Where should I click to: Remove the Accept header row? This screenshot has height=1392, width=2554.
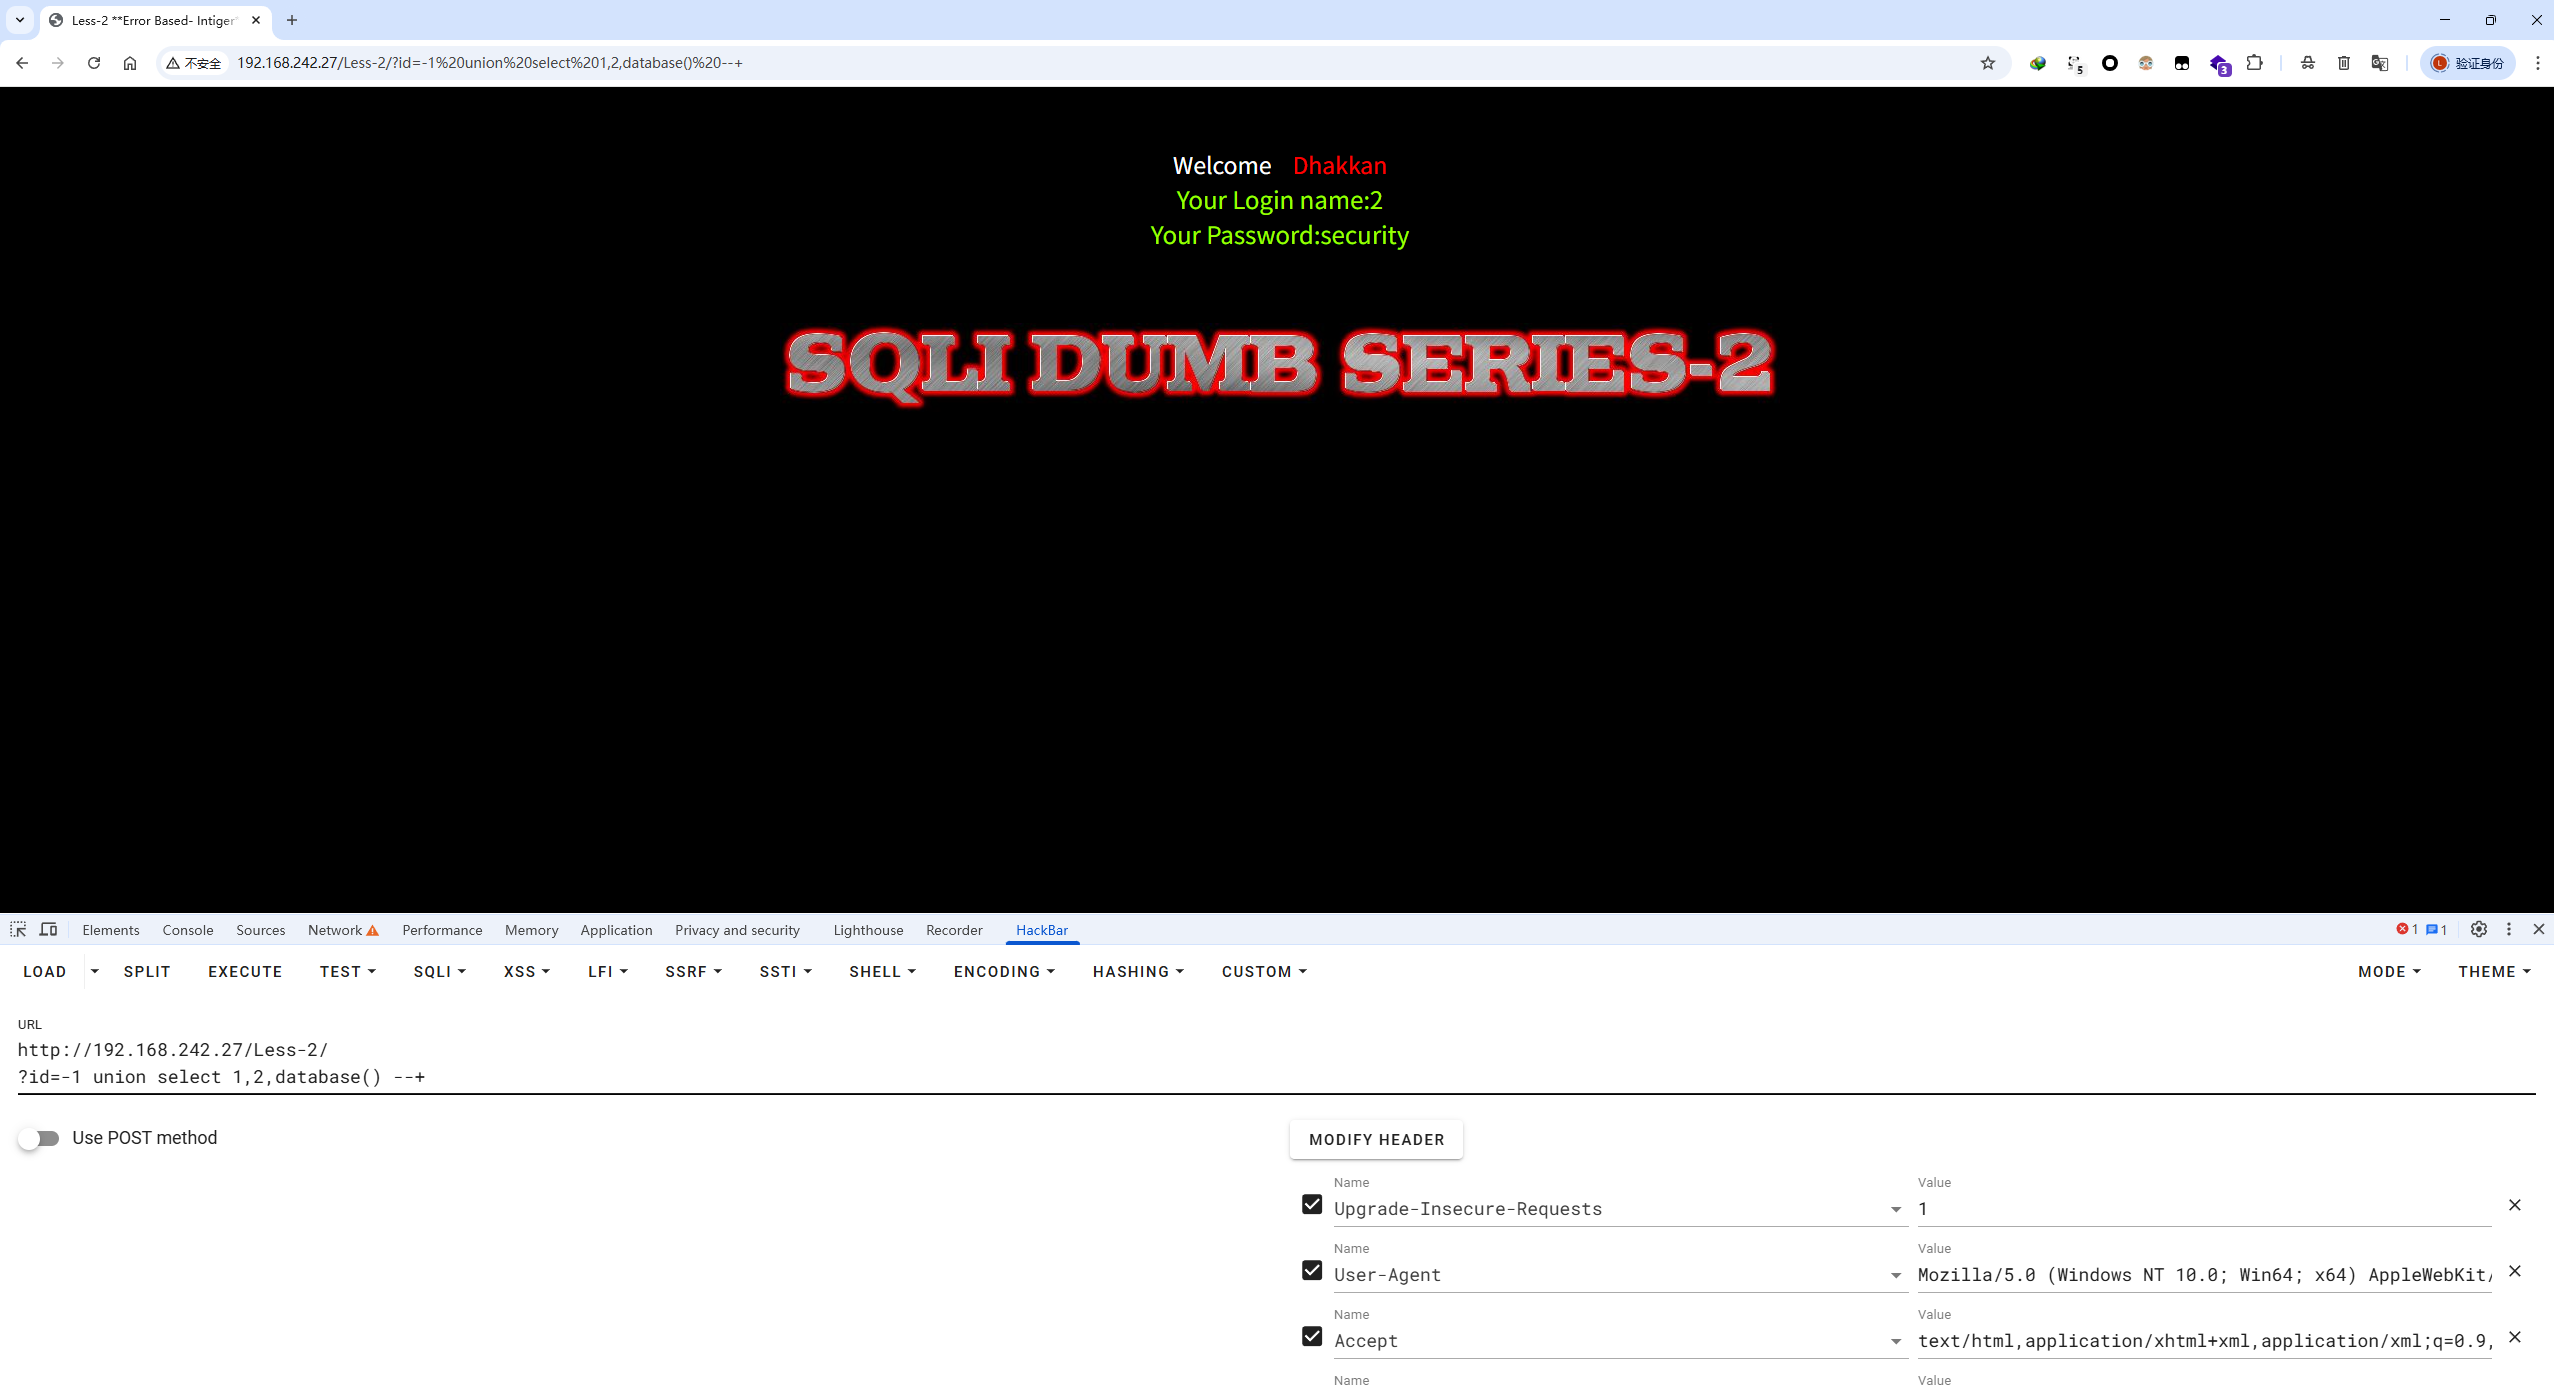pyautogui.click(x=2515, y=1337)
